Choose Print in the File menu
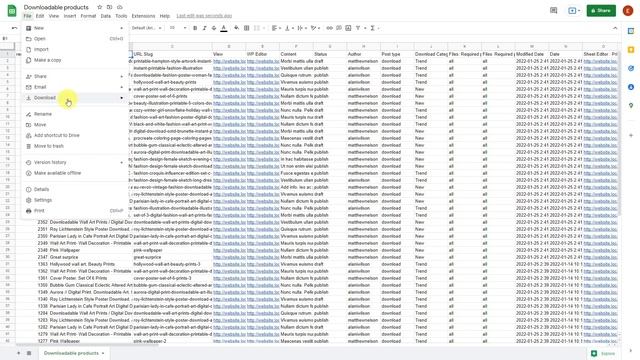640x360 pixels. [74, 211]
